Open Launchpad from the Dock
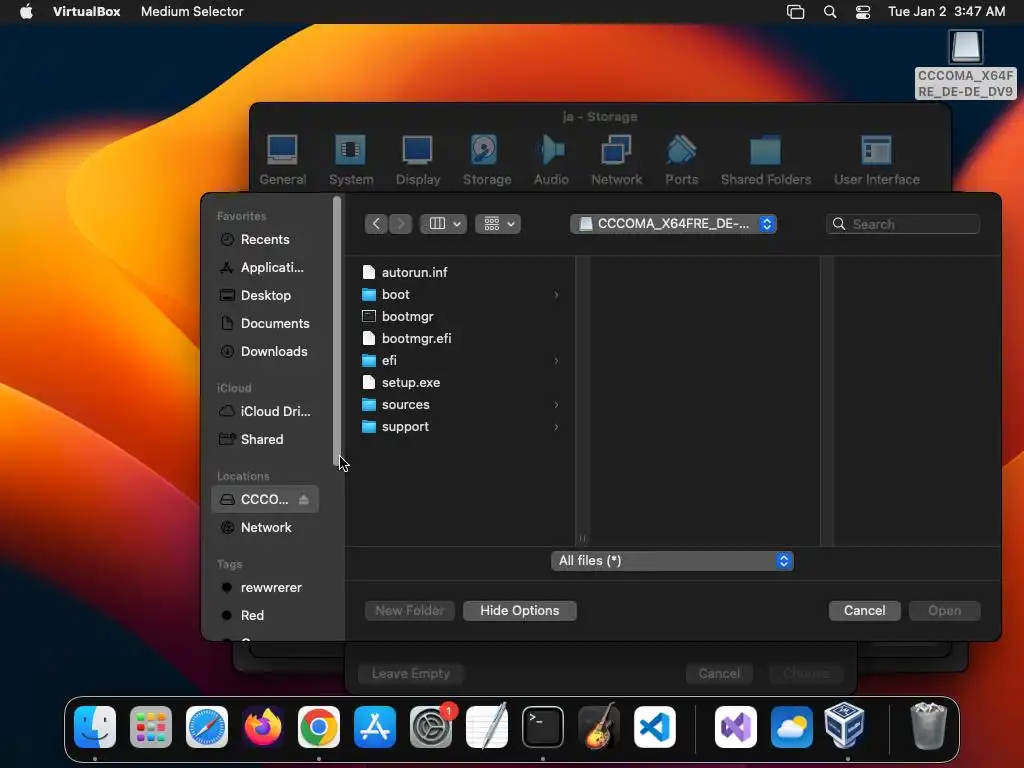This screenshot has height=768, width=1024. click(x=151, y=726)
